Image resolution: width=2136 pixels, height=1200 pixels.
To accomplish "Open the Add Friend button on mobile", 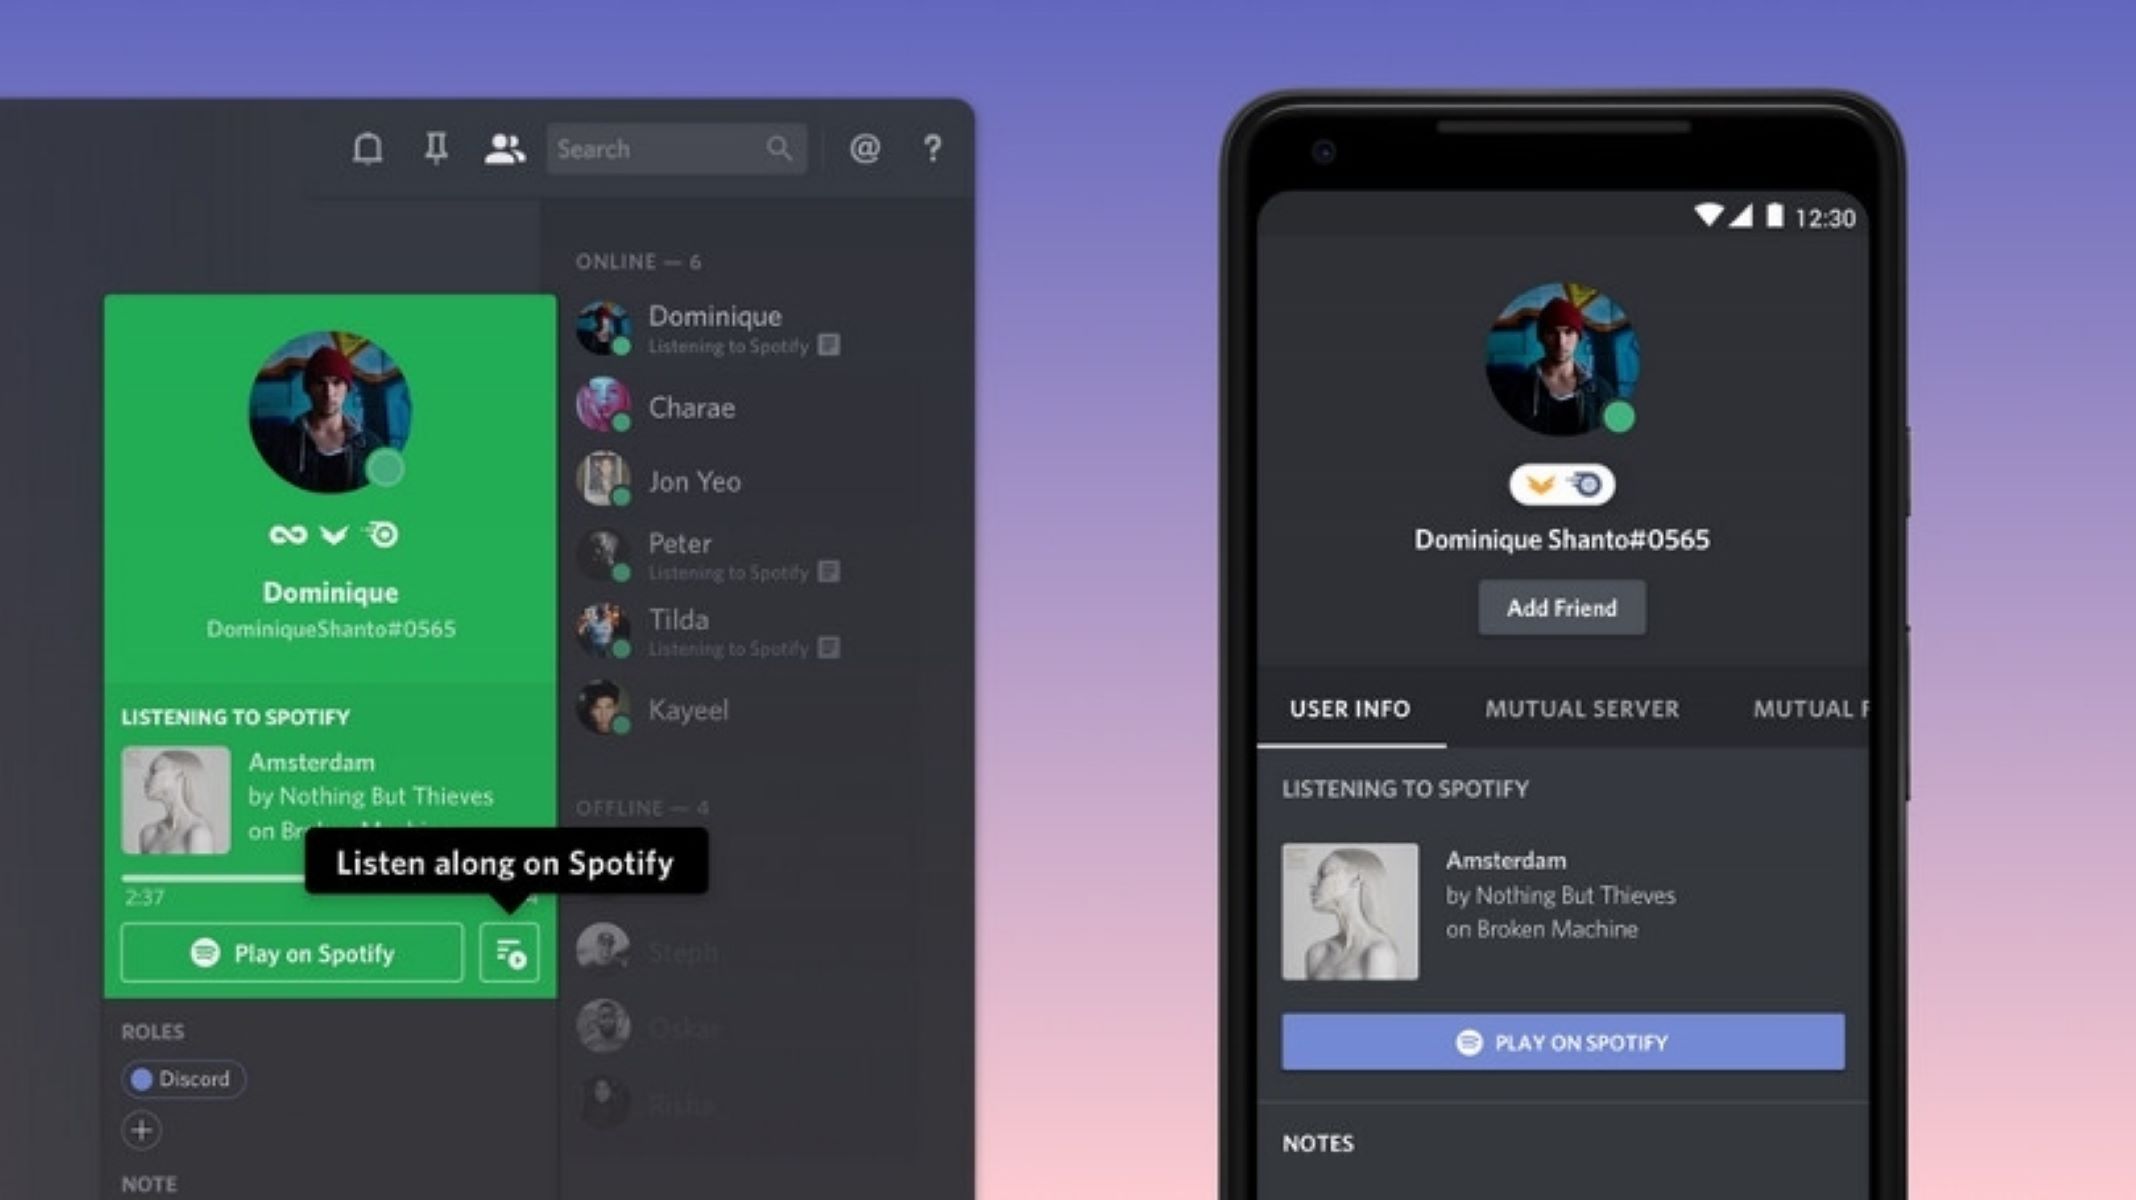I will [x=1561, y=607].
